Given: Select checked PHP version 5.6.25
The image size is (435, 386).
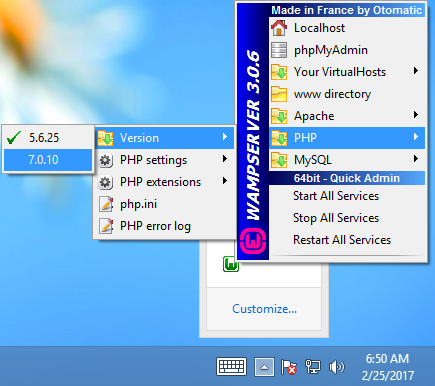Looking at the screenshot, I should coord(48,138).
